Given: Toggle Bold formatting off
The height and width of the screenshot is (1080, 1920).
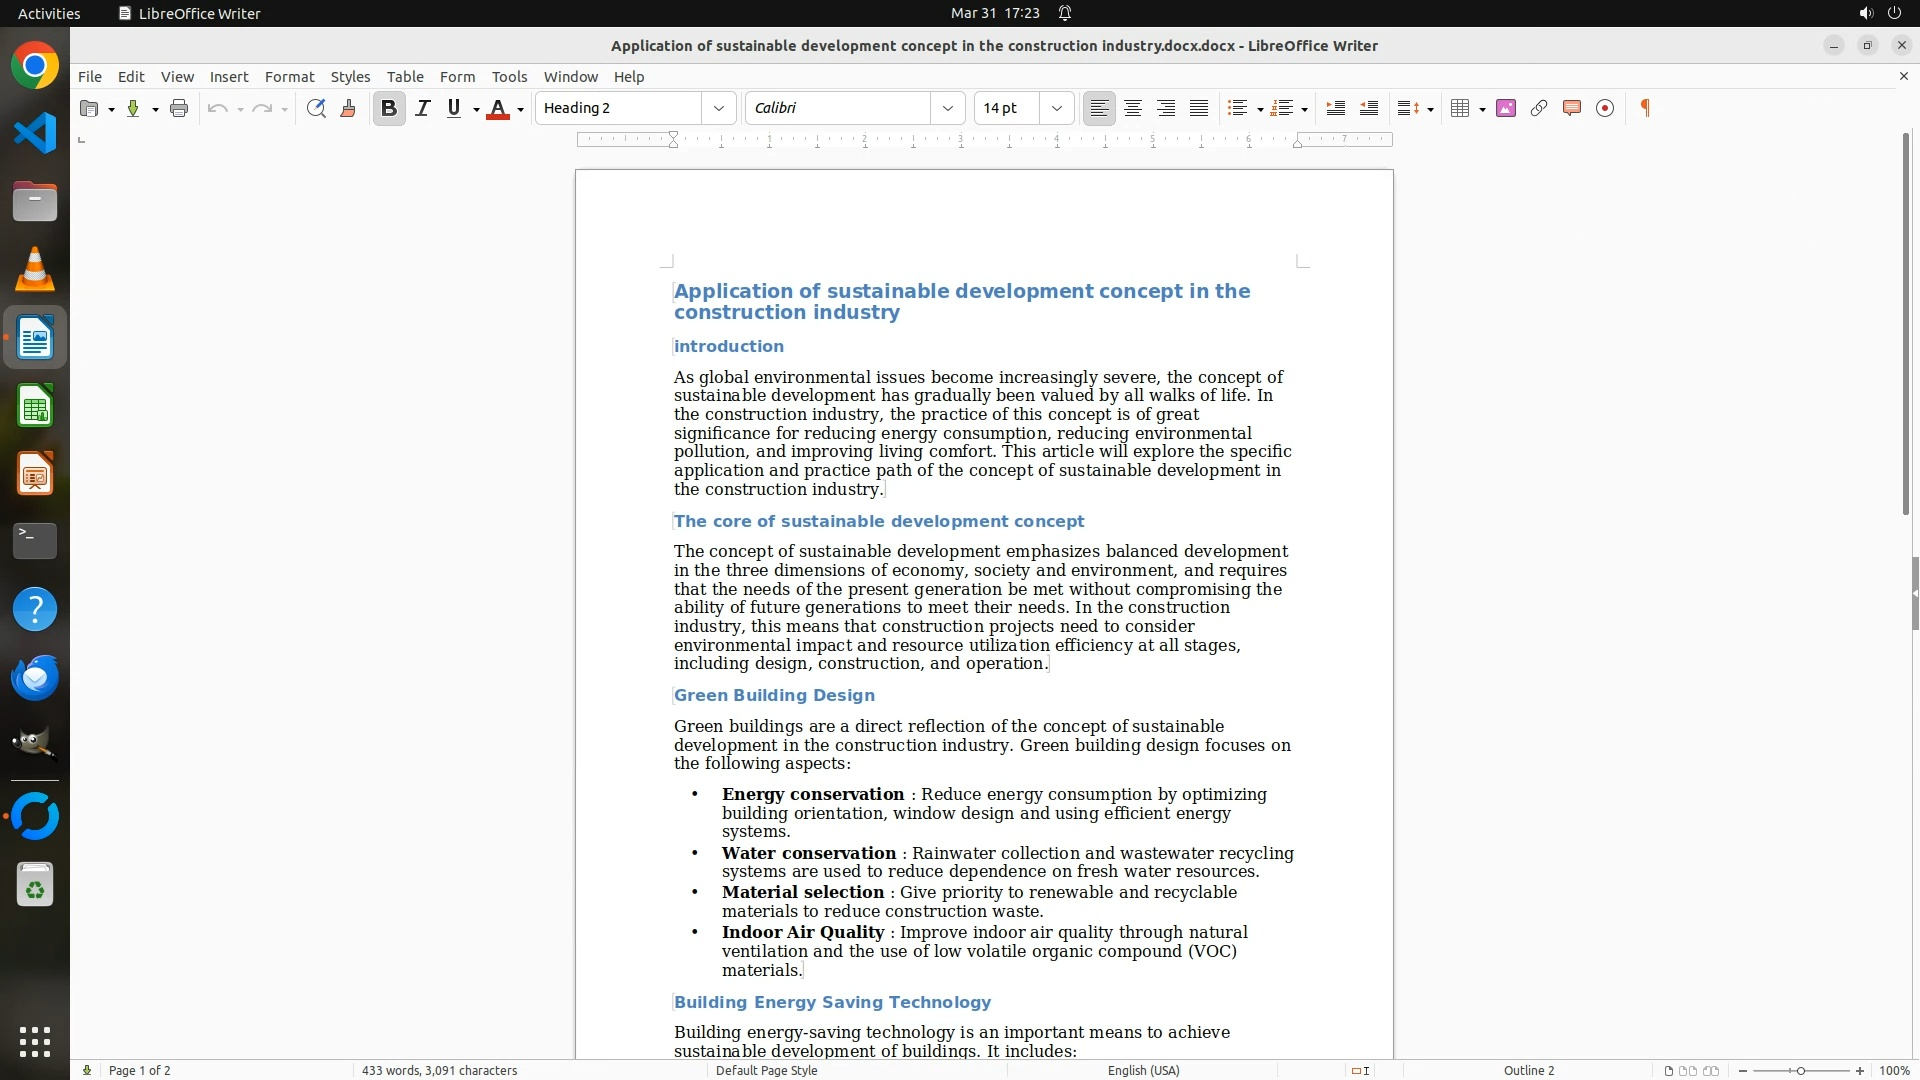Looking at the screenshot, I should [389, 108].
